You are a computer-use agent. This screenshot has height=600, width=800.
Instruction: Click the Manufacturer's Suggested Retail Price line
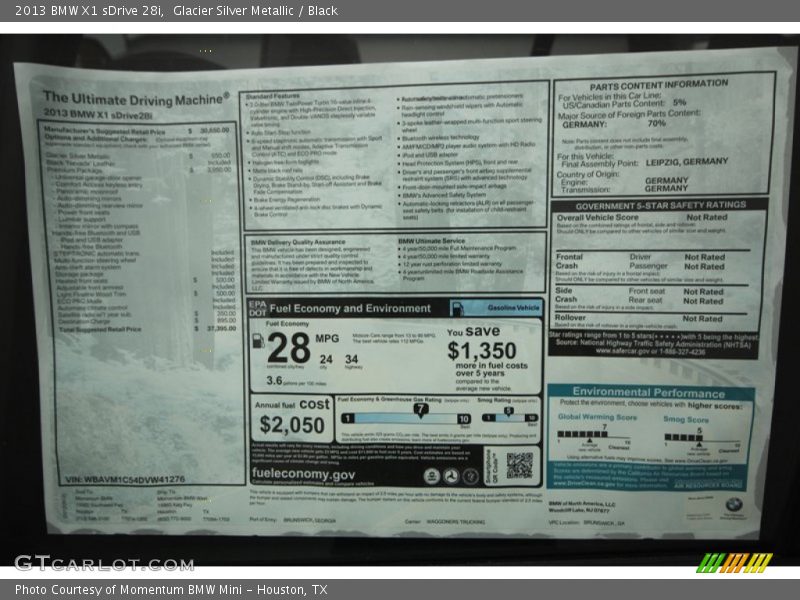coord(137,131)
